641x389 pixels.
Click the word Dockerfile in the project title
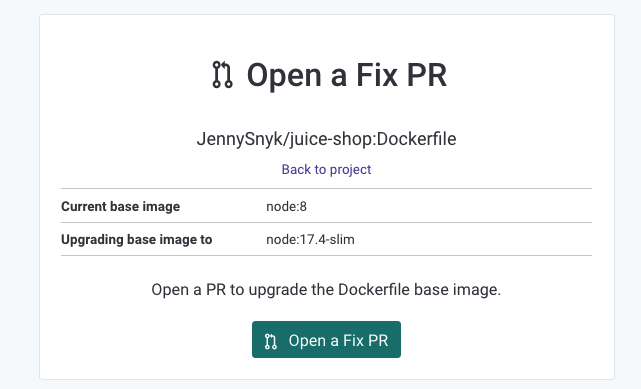pyautogui.click(x=416, y=139)
